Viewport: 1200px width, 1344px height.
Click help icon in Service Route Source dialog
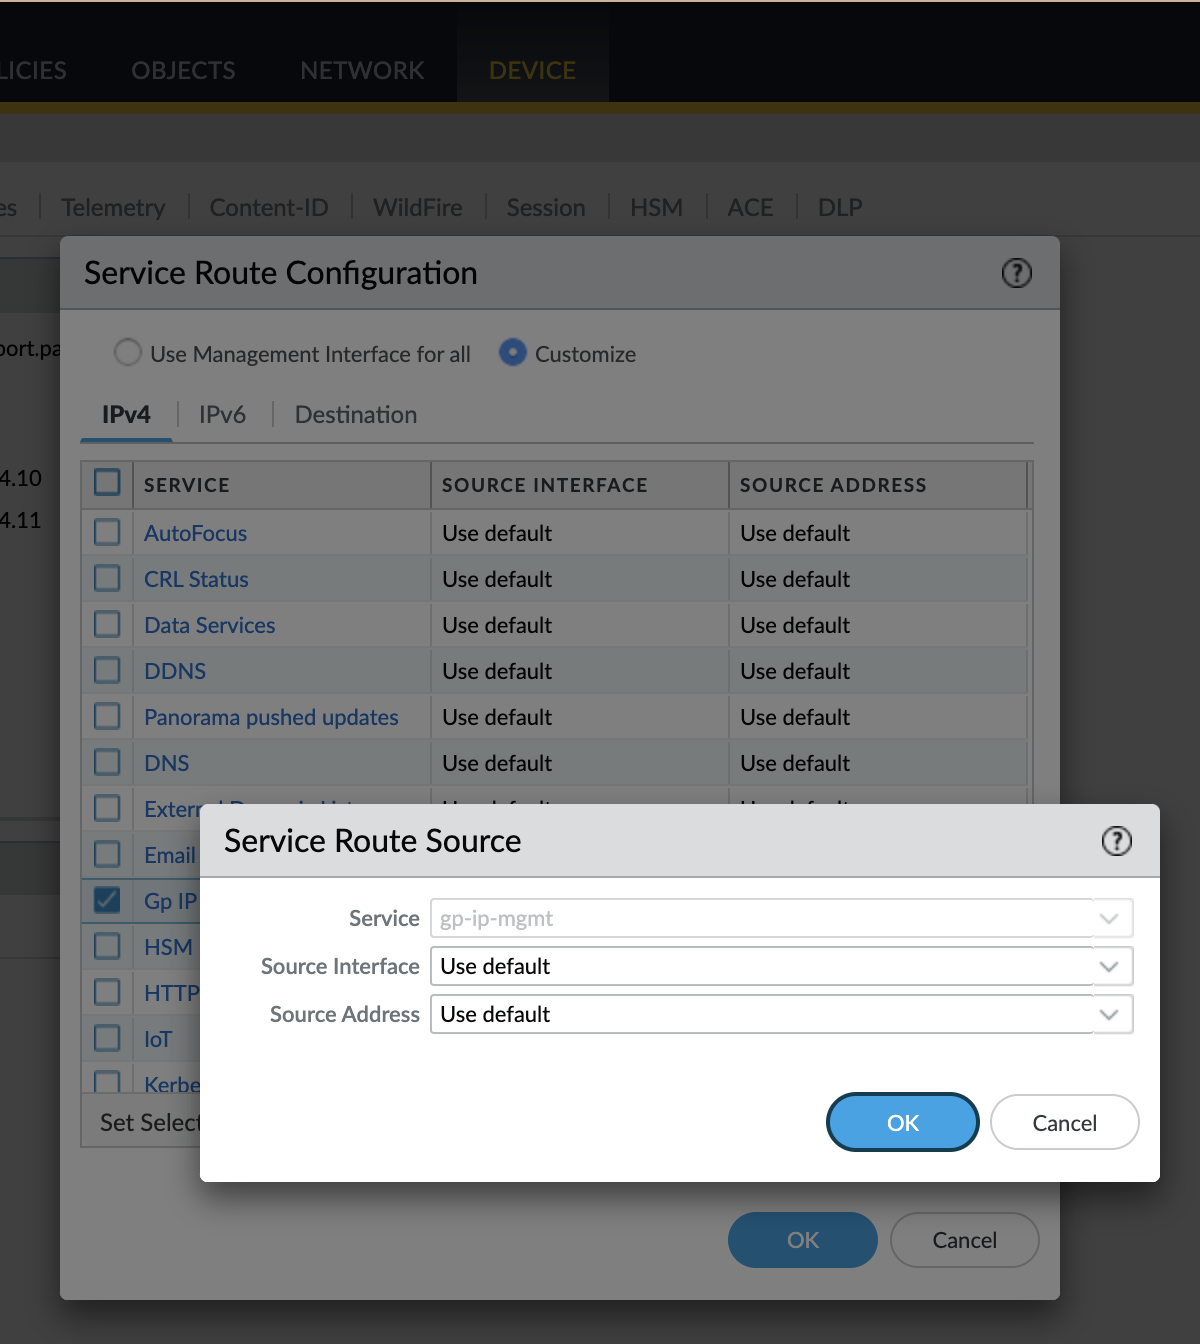pyautogui.click(x=1116, y=841)
